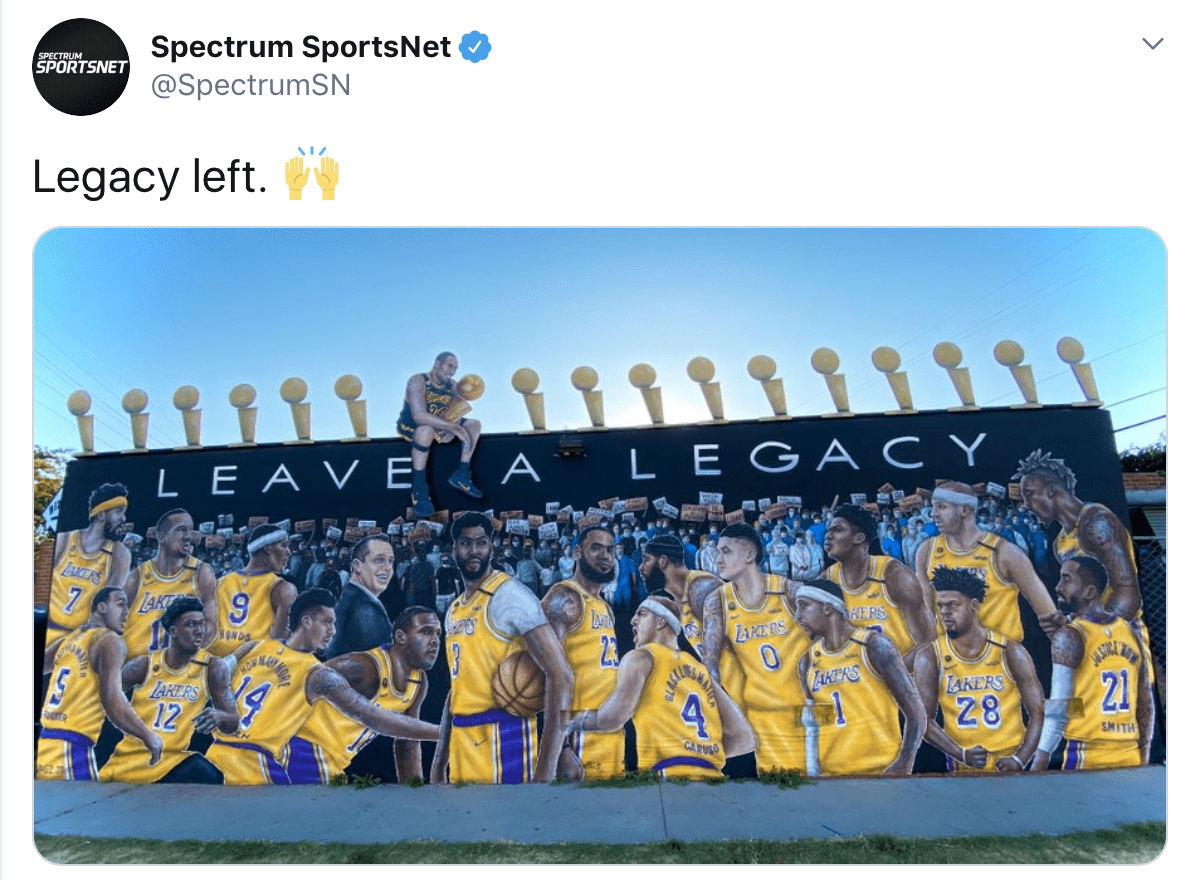Click the "LEAVE A LEGACY" lettering in photo
The image size is (1198, 880).
(x=570, y=465)
